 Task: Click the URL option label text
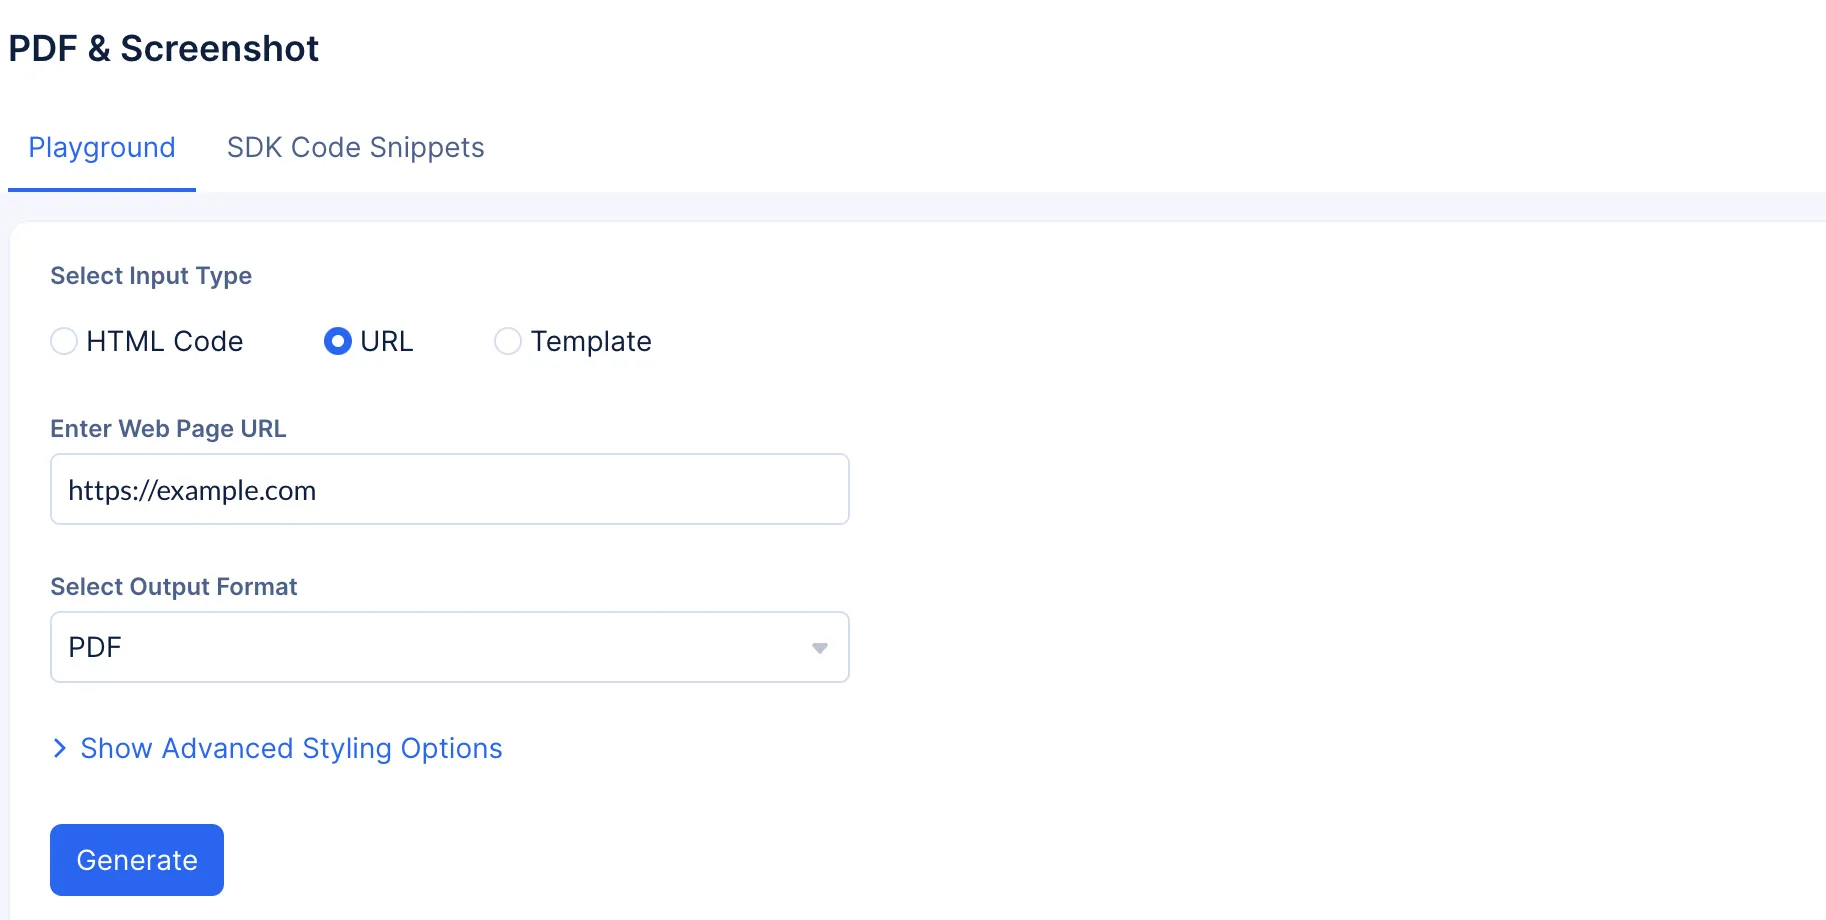[387, 341]
